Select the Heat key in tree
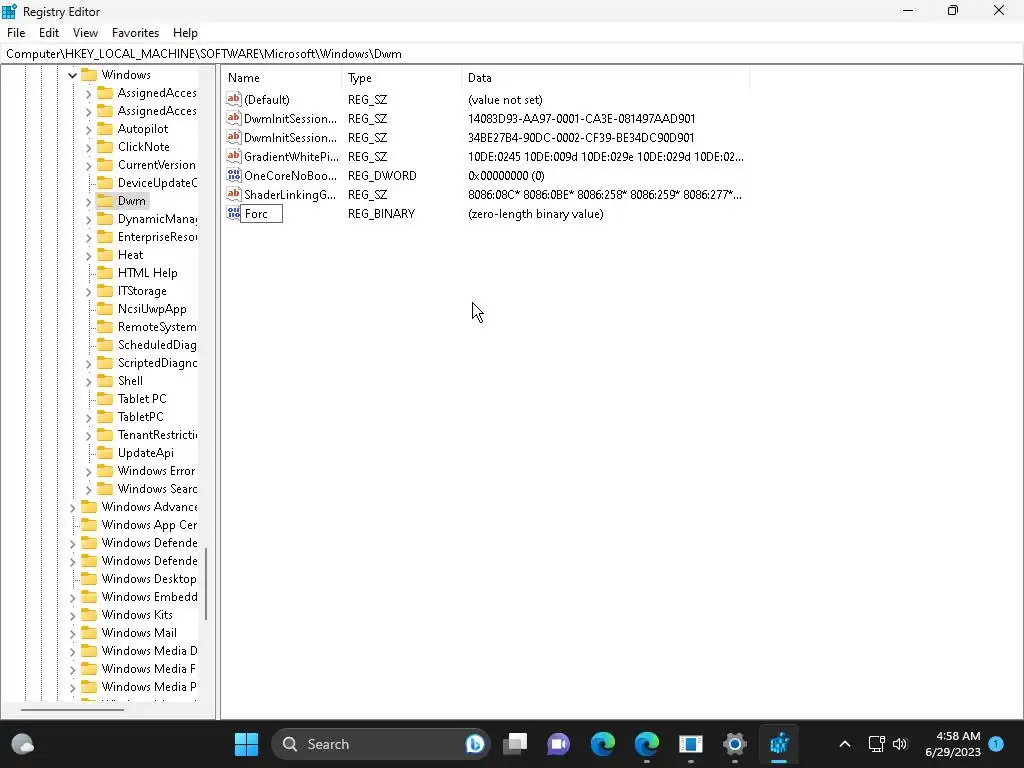The height and width of the screenshot is (768, 1024). (130, 255)
